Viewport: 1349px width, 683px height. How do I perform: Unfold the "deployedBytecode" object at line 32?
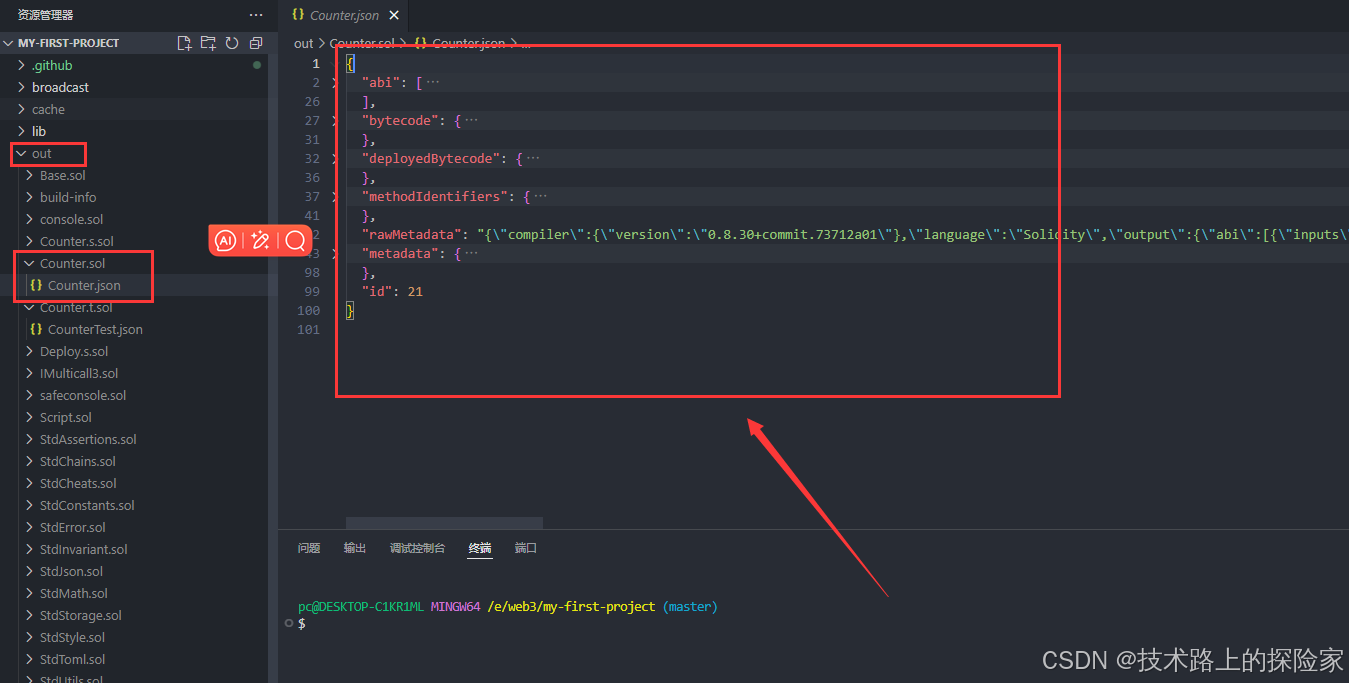click(x=335, y=158)
